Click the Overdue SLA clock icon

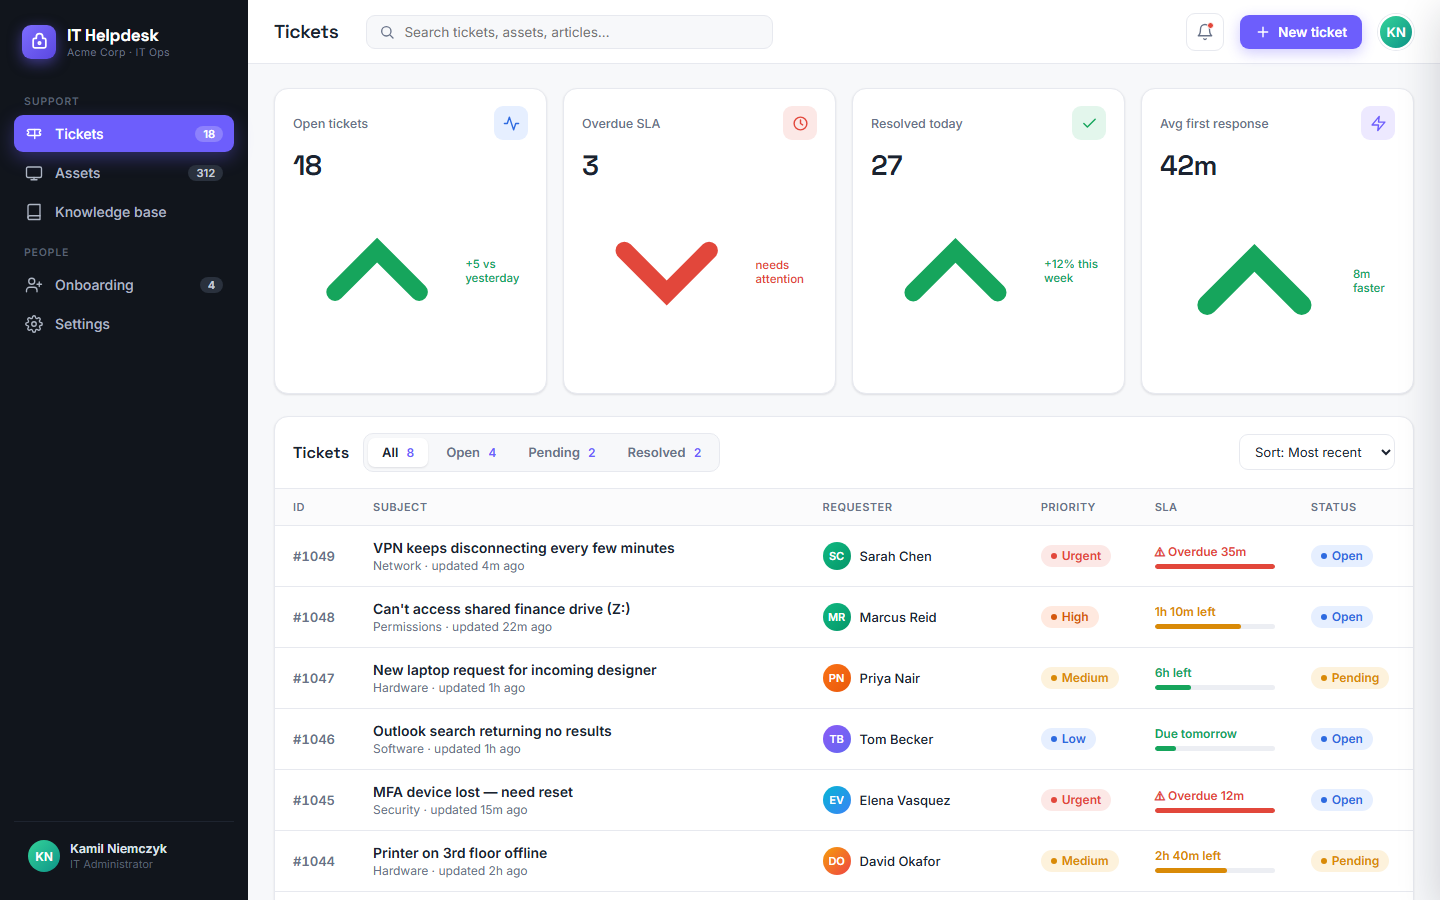point(800,123)
